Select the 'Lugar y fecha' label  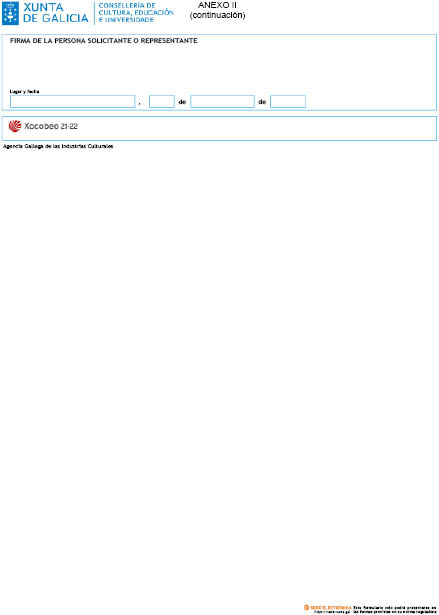[x=24, y=92]
